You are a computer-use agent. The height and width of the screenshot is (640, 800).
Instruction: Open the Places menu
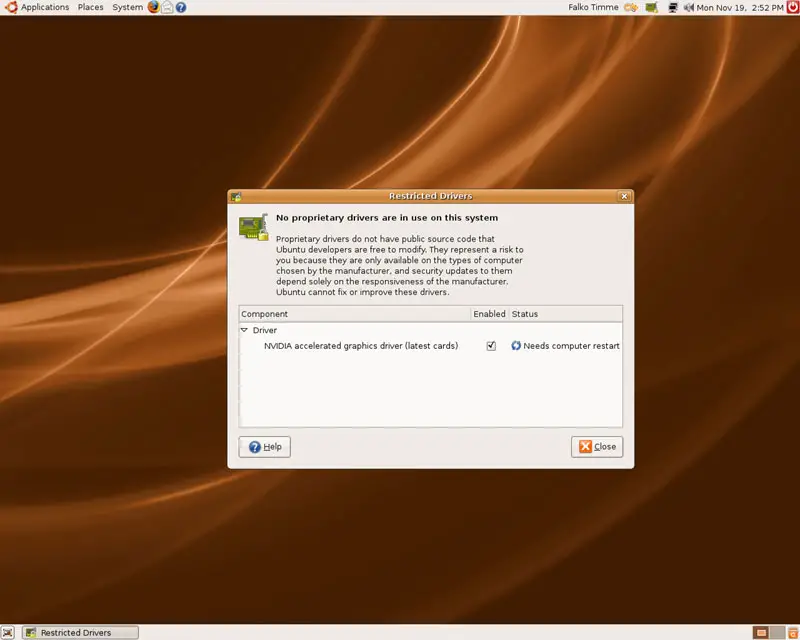pos(90,7)
